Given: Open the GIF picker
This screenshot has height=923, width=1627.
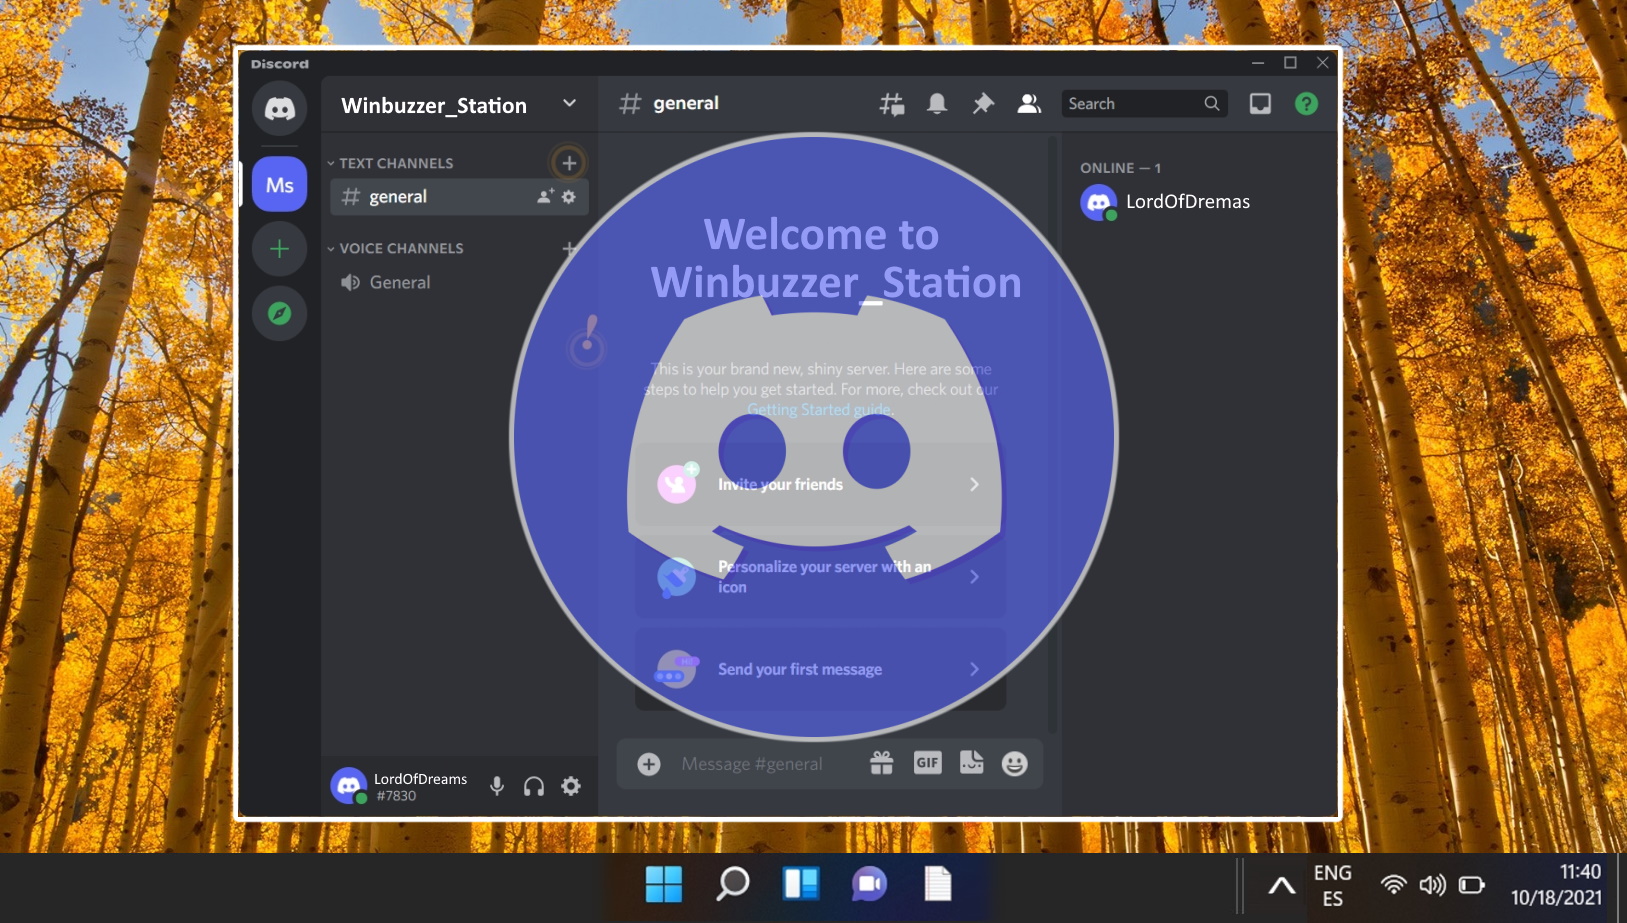Looking at the screenshot, I should click(x=928, y=763).
